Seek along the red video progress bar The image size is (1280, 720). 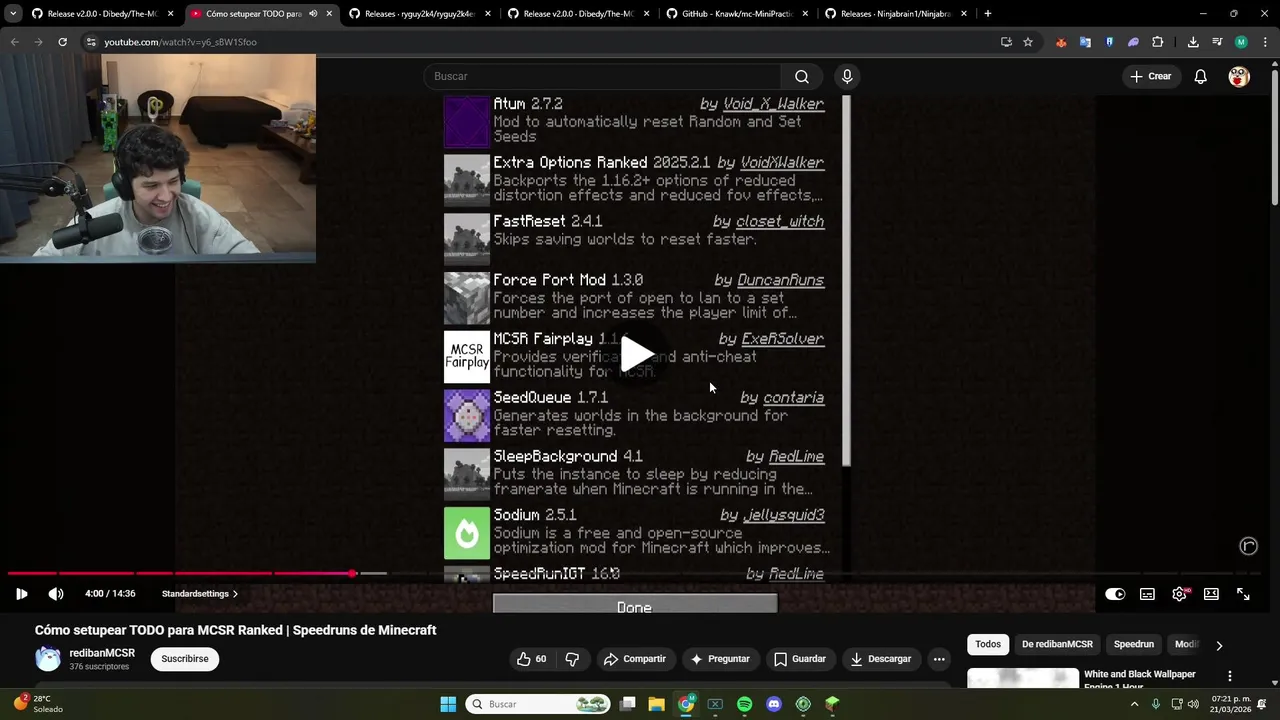point(180,573)
